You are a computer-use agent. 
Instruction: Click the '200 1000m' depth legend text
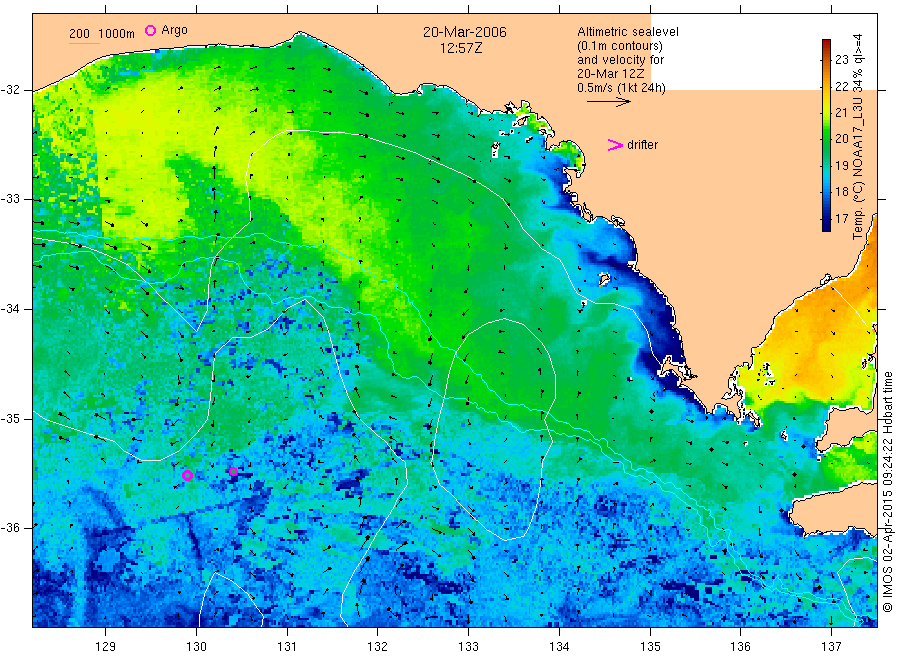pyautogui.click(x=102, y=34)
